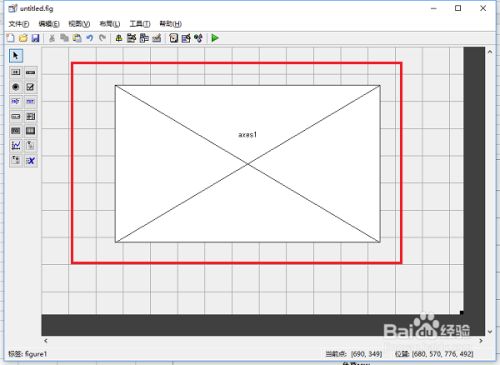Open the Tab Order Editor
Viewport: 500px width, 365px height.
pos(144,38)
